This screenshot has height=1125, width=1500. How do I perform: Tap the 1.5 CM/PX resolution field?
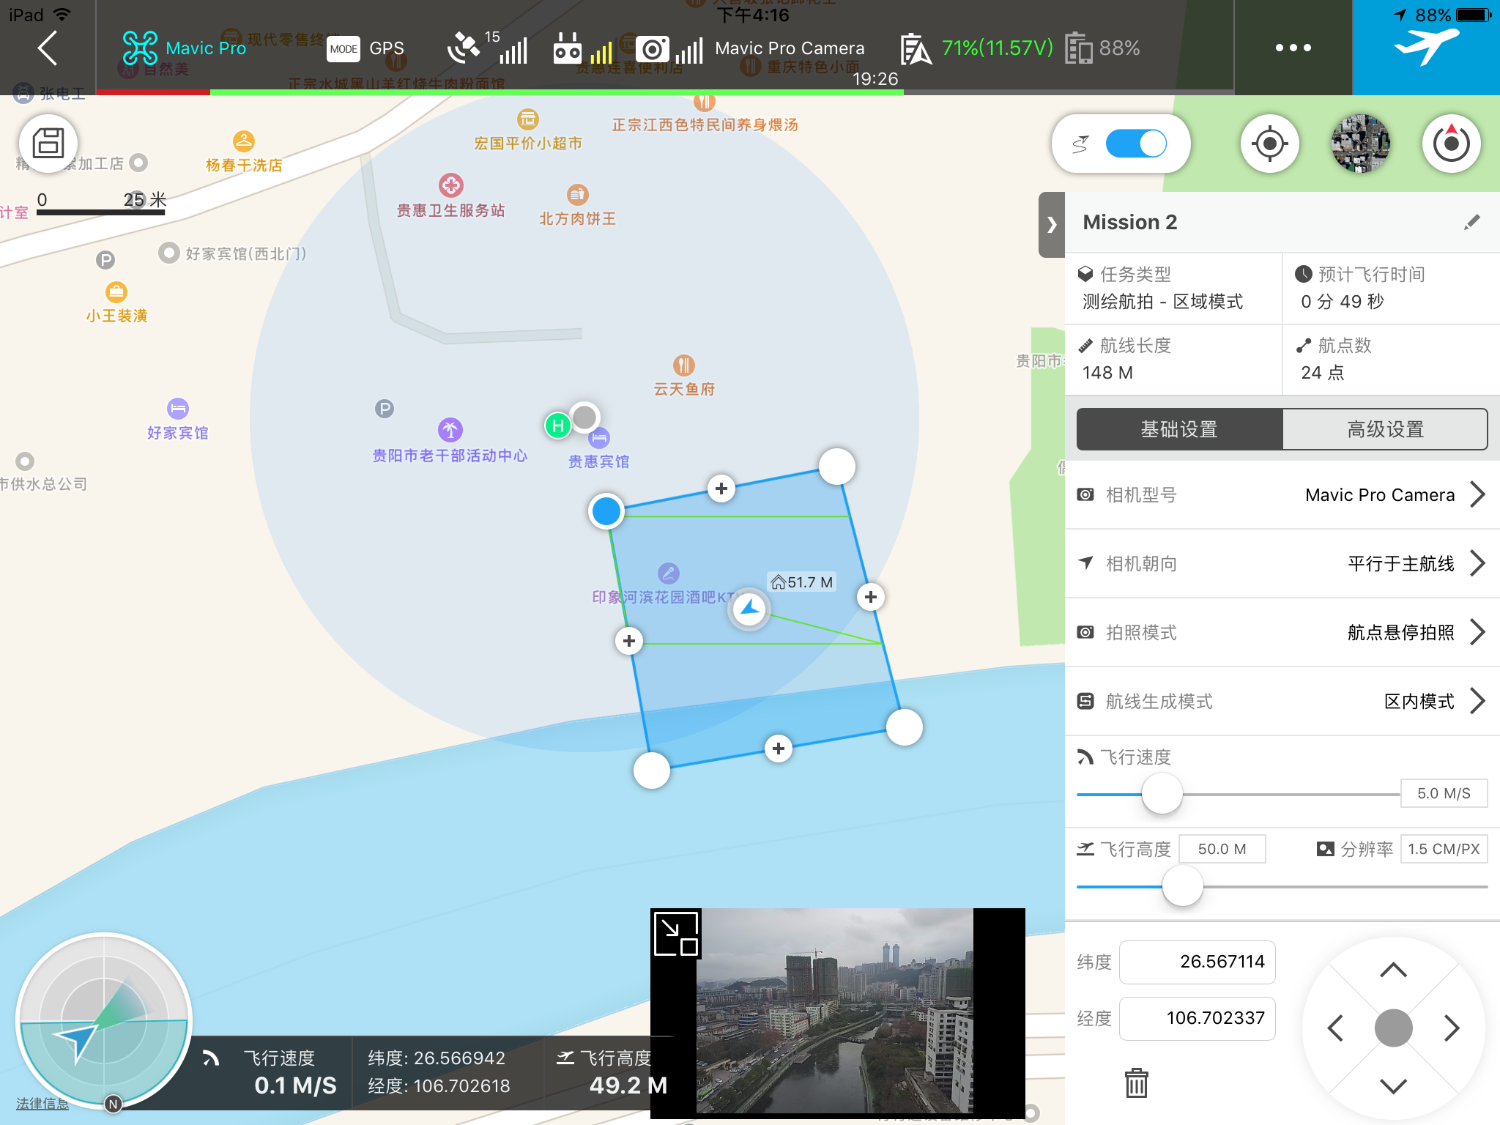tap(1444, 849)
